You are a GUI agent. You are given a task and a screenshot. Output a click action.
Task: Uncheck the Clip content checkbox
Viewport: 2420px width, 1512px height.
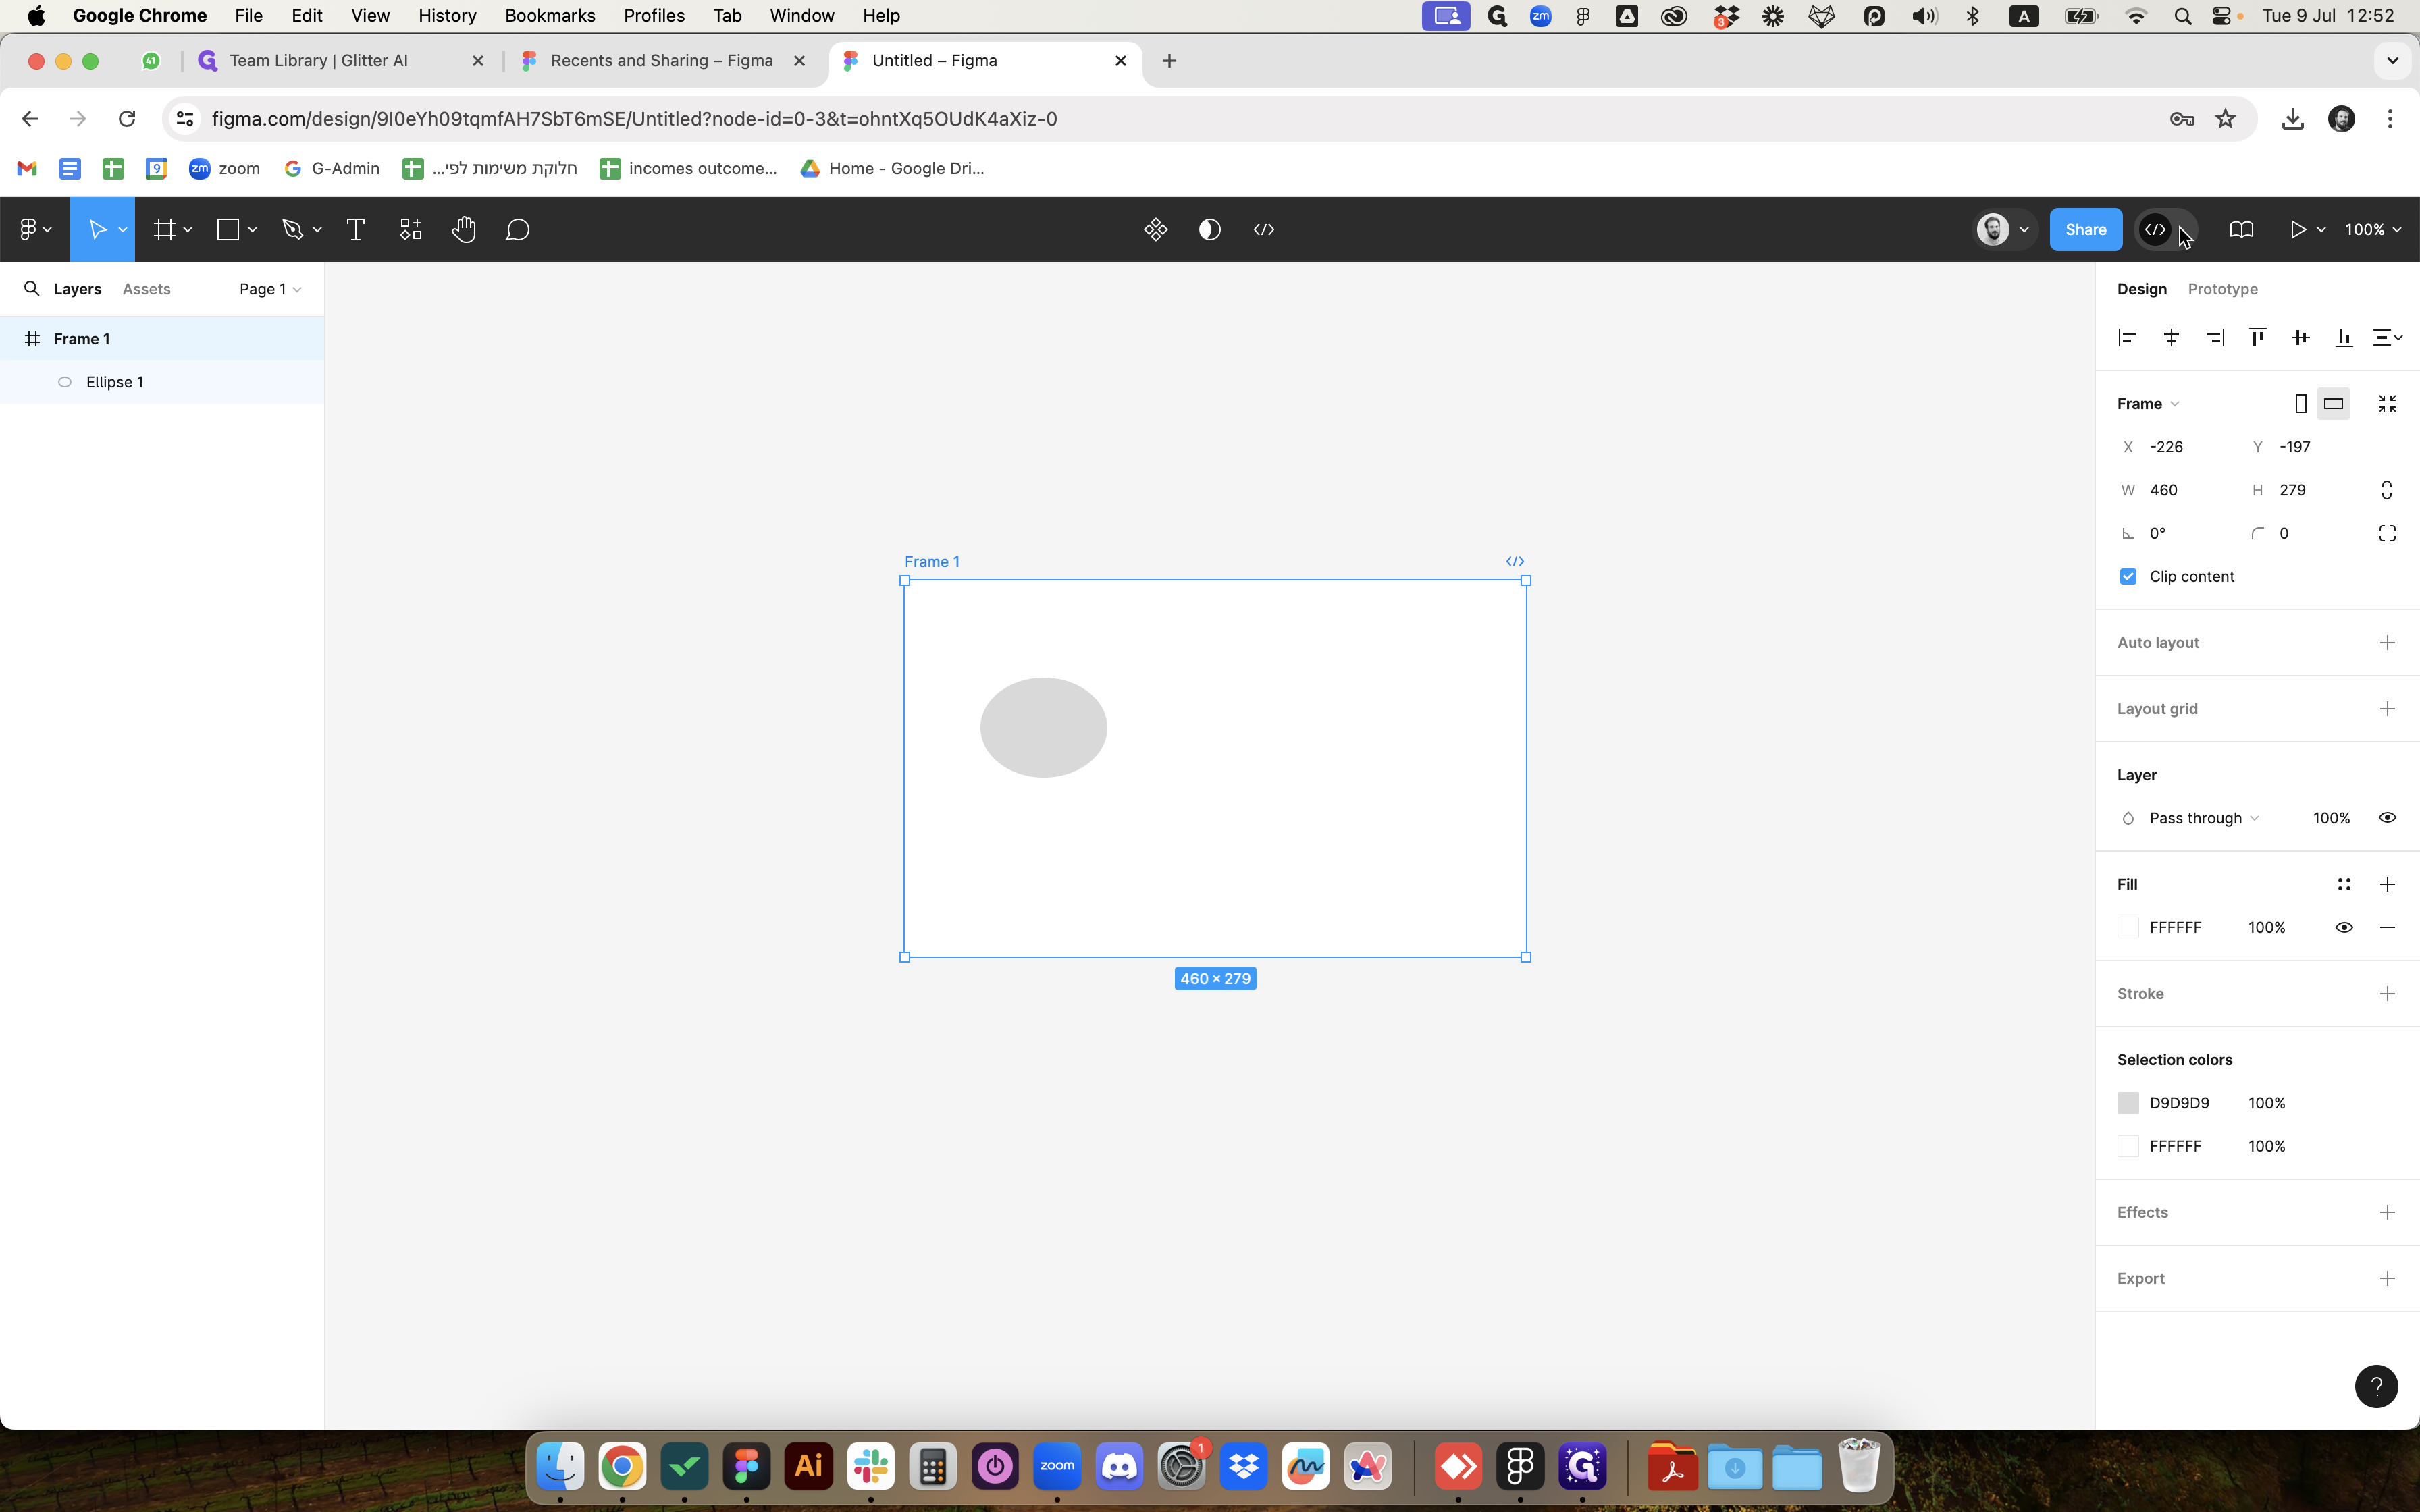click(x=2128, y=577)
